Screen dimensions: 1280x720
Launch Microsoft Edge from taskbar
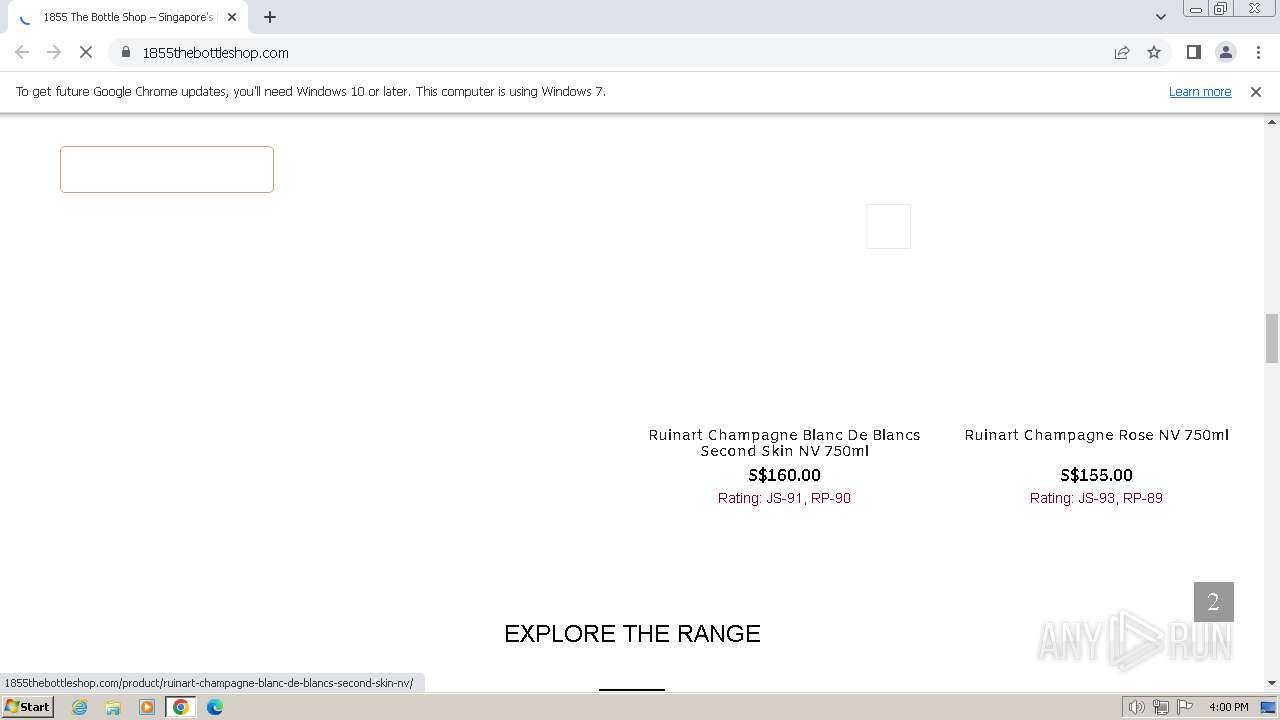tap(215, 707)
